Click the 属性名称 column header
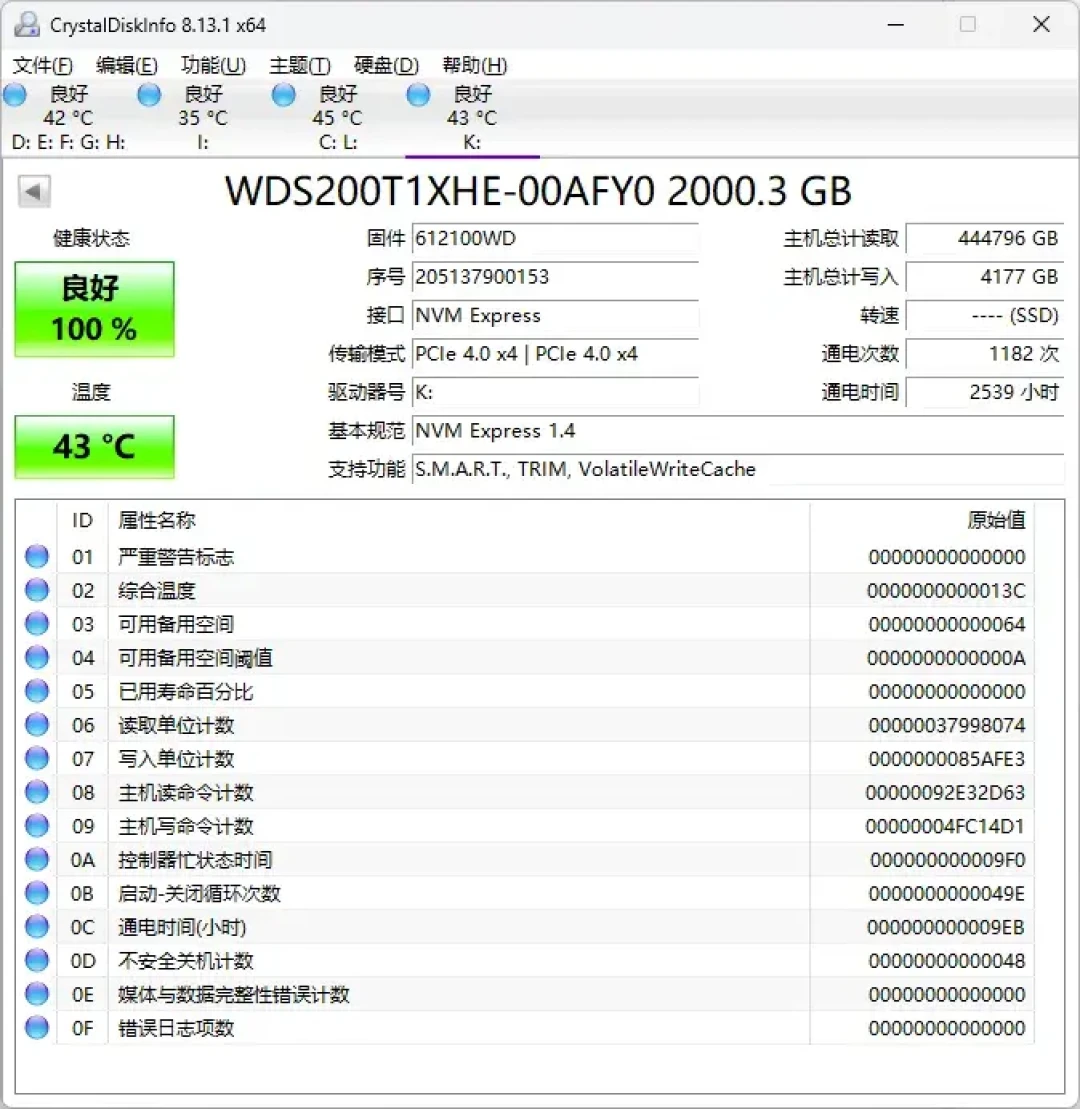The height and width of the screenshot is (1109, 1080). coord(458,521)
